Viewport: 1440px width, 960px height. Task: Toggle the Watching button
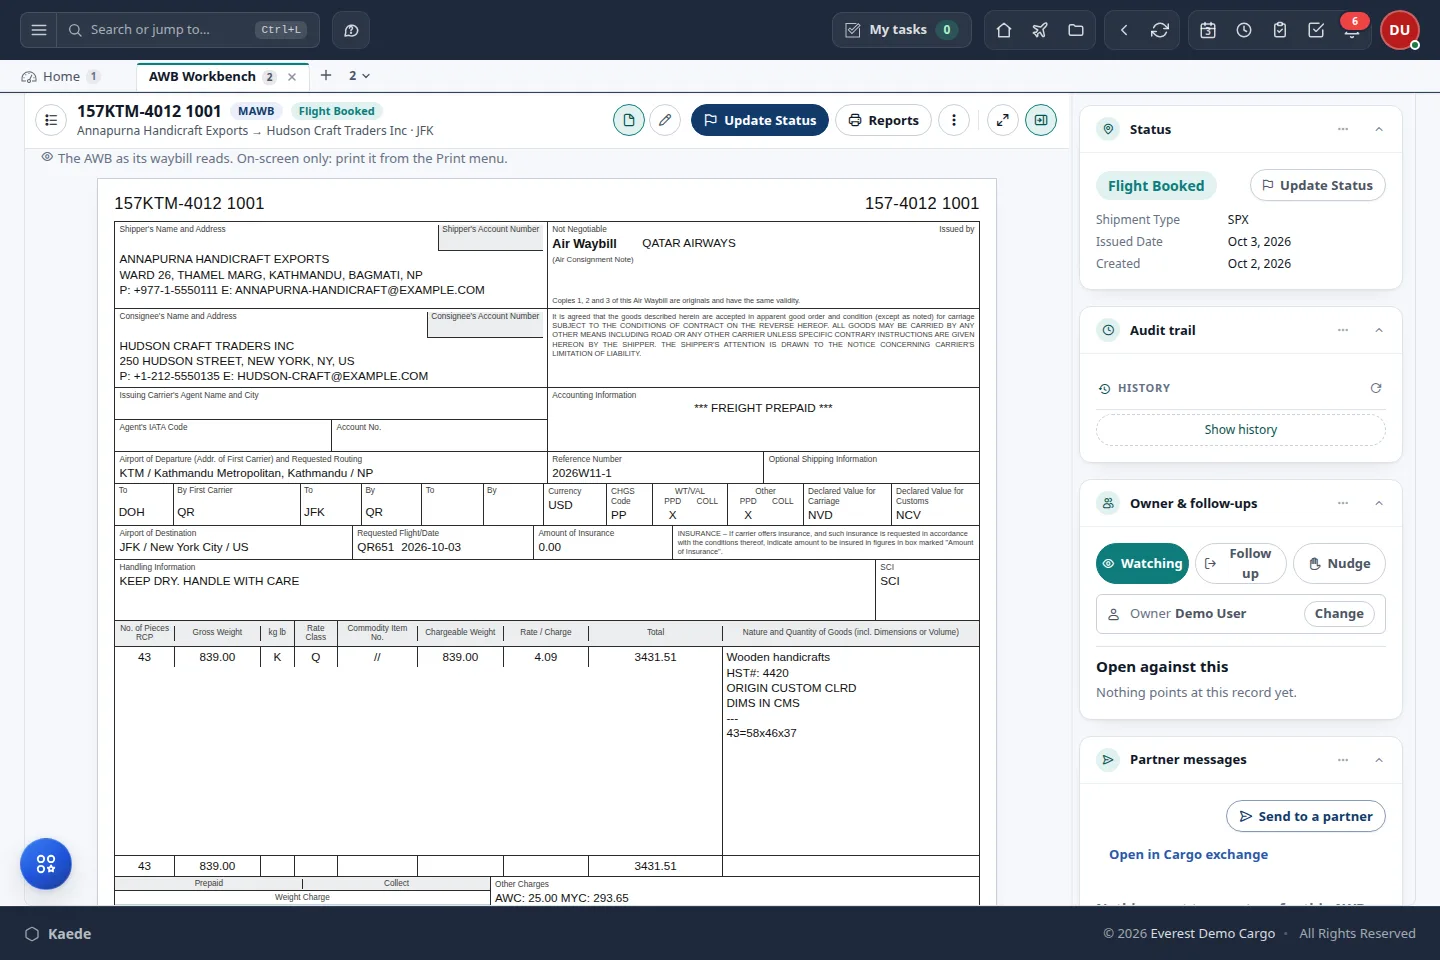(1142, 563)
